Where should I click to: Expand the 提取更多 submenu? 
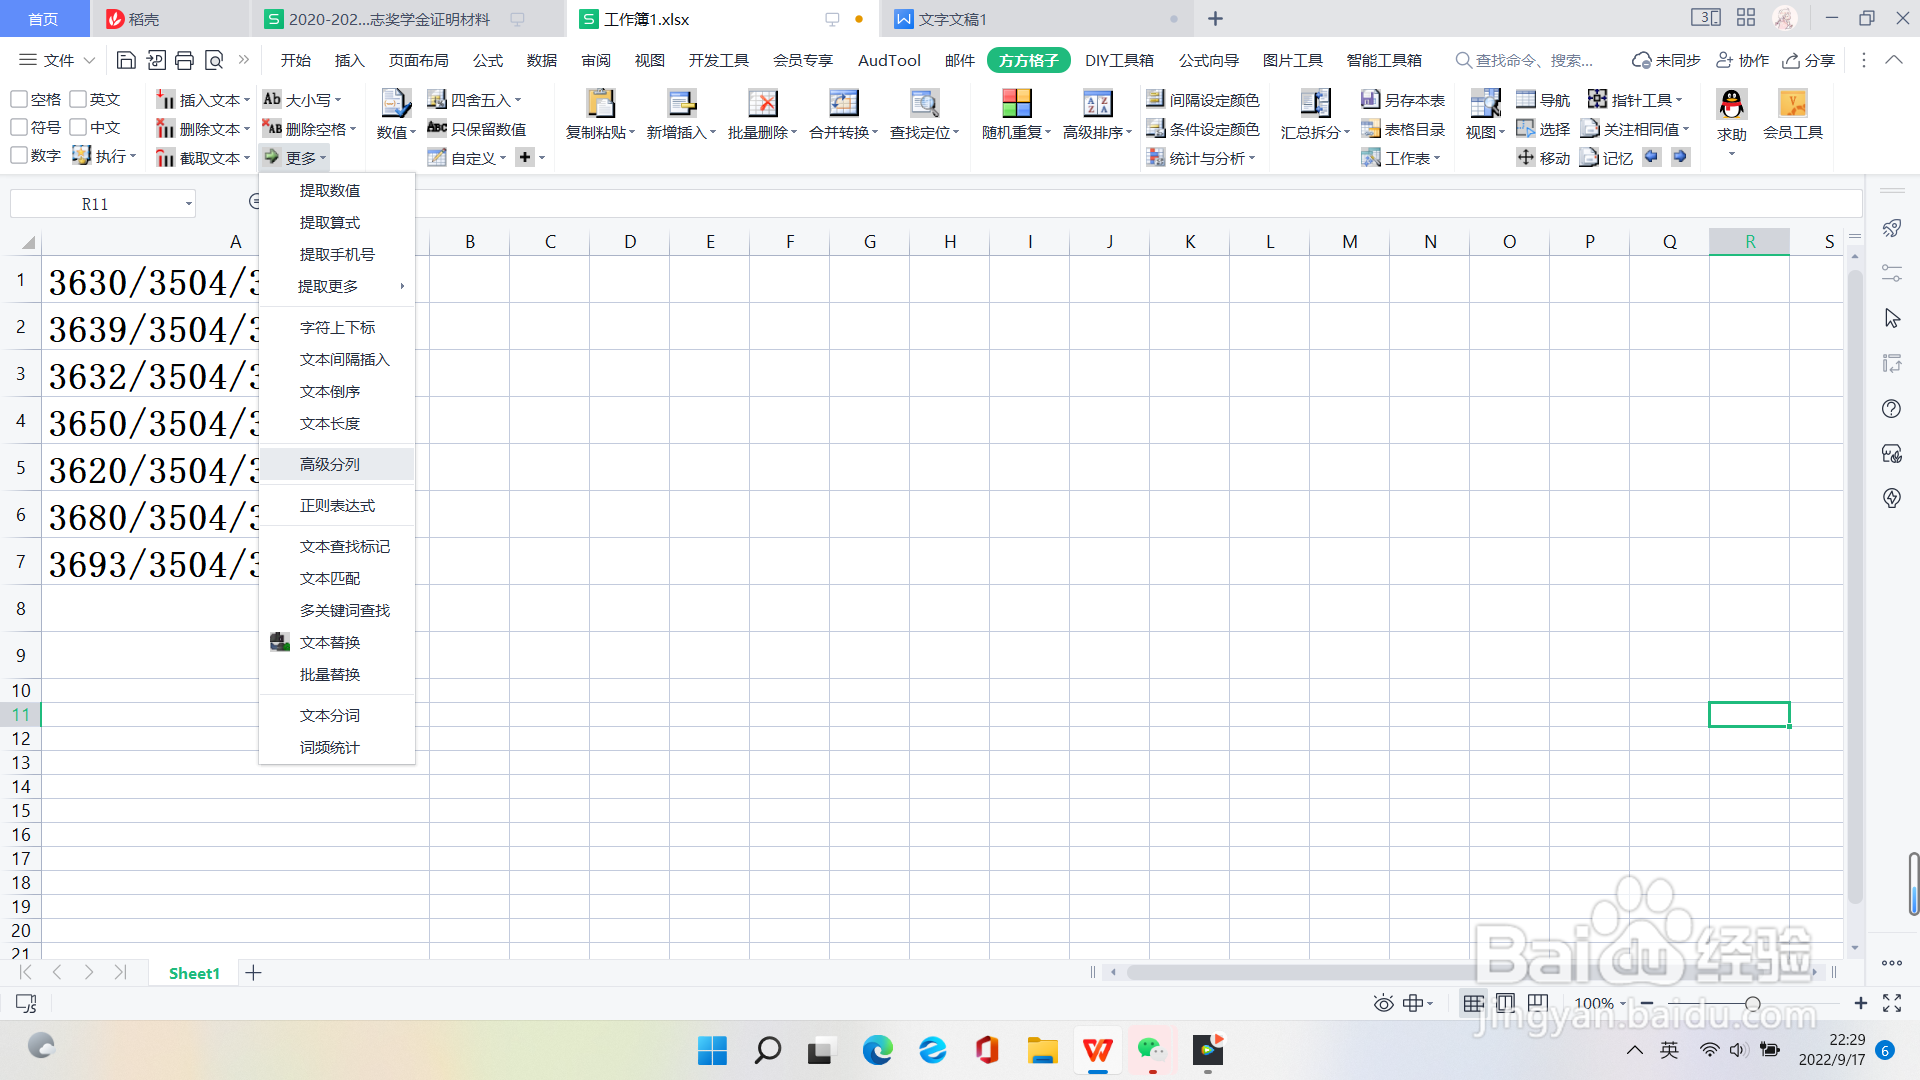[x=337, y=286]
